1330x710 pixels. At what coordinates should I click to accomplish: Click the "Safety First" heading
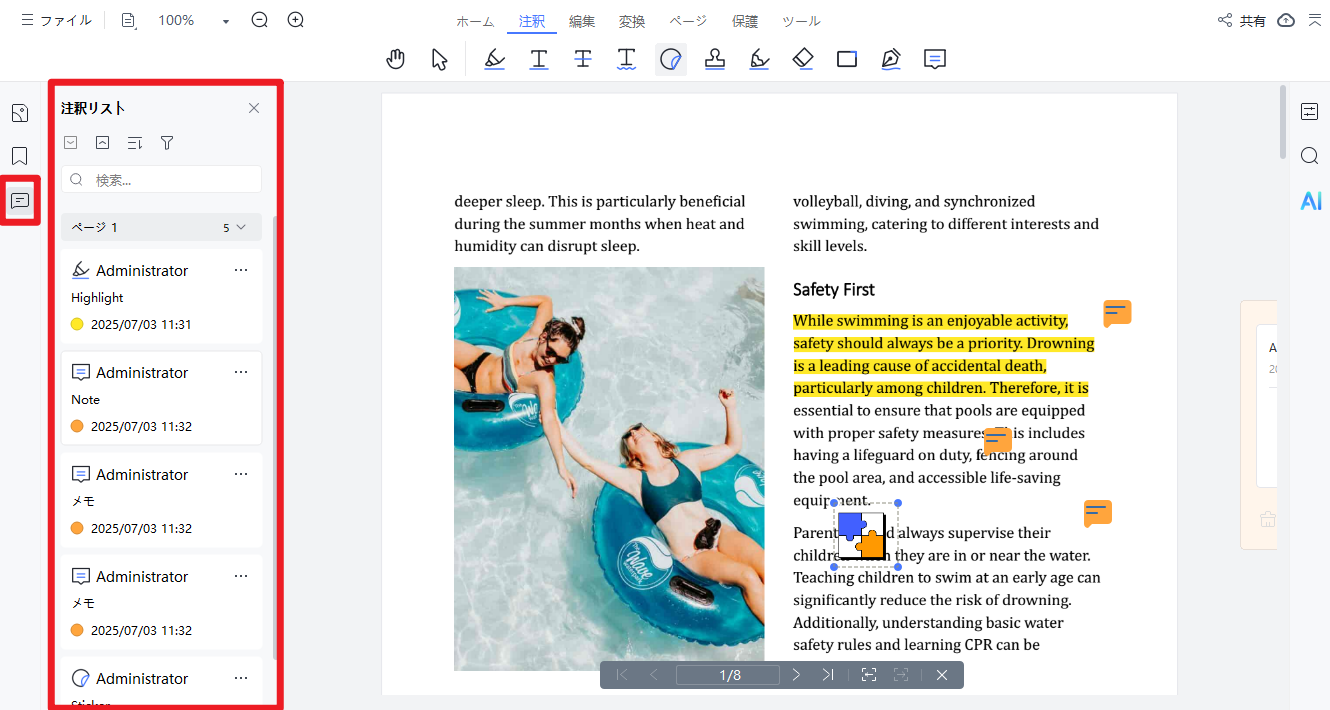(x=834, y=290)
